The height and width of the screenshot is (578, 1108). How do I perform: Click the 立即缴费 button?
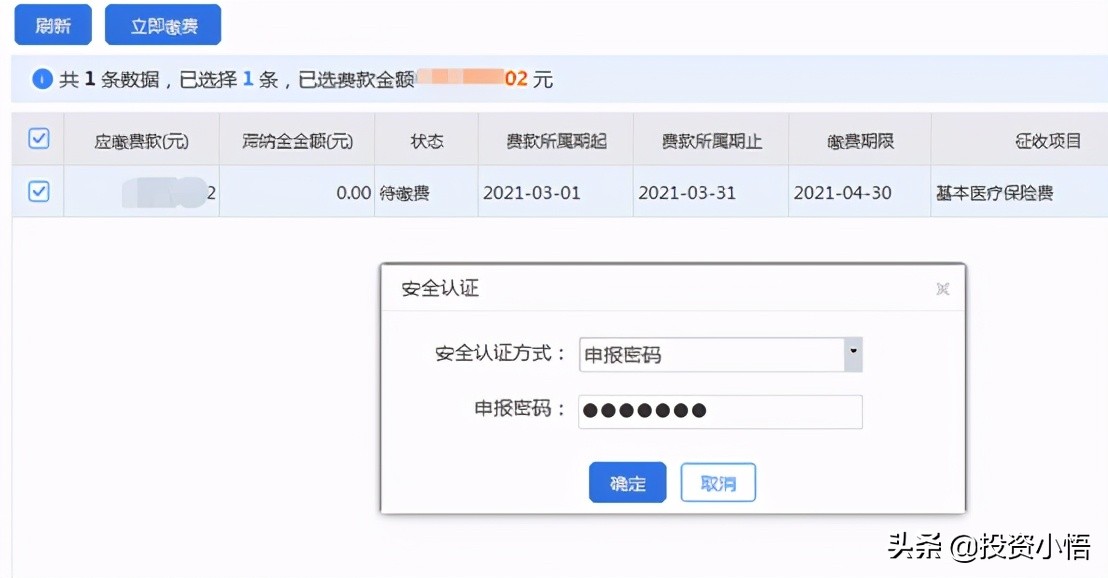(x=162, y=24)
